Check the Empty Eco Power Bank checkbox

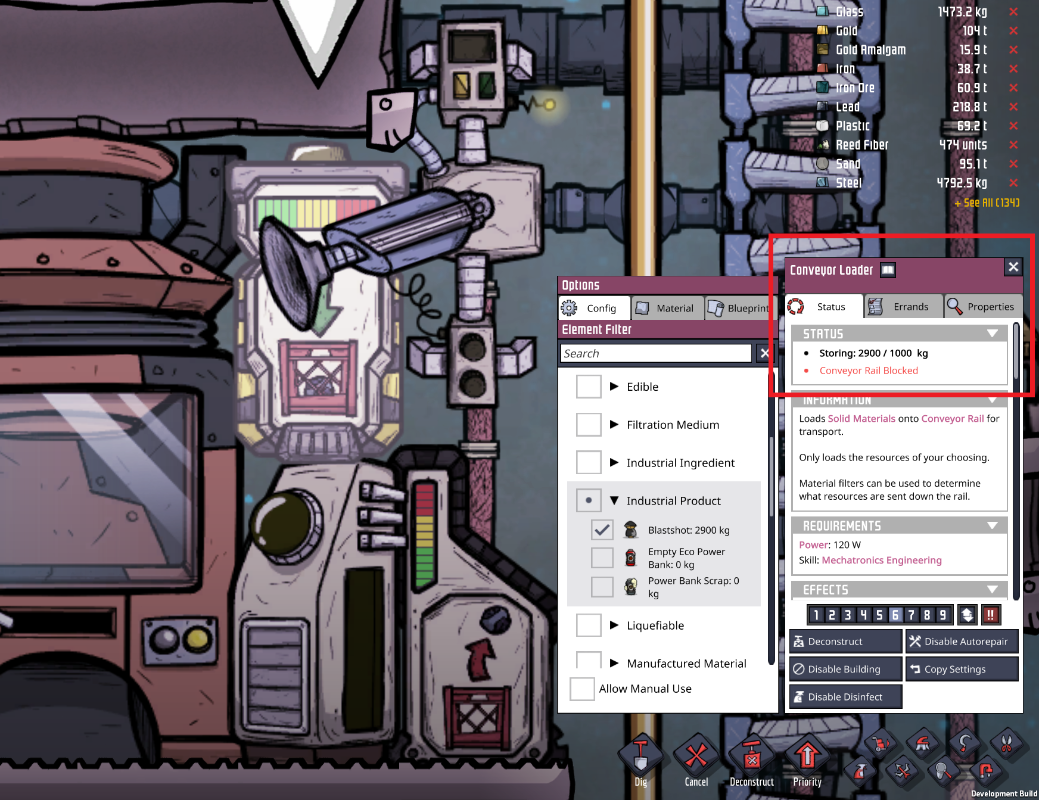pos(602,557)
